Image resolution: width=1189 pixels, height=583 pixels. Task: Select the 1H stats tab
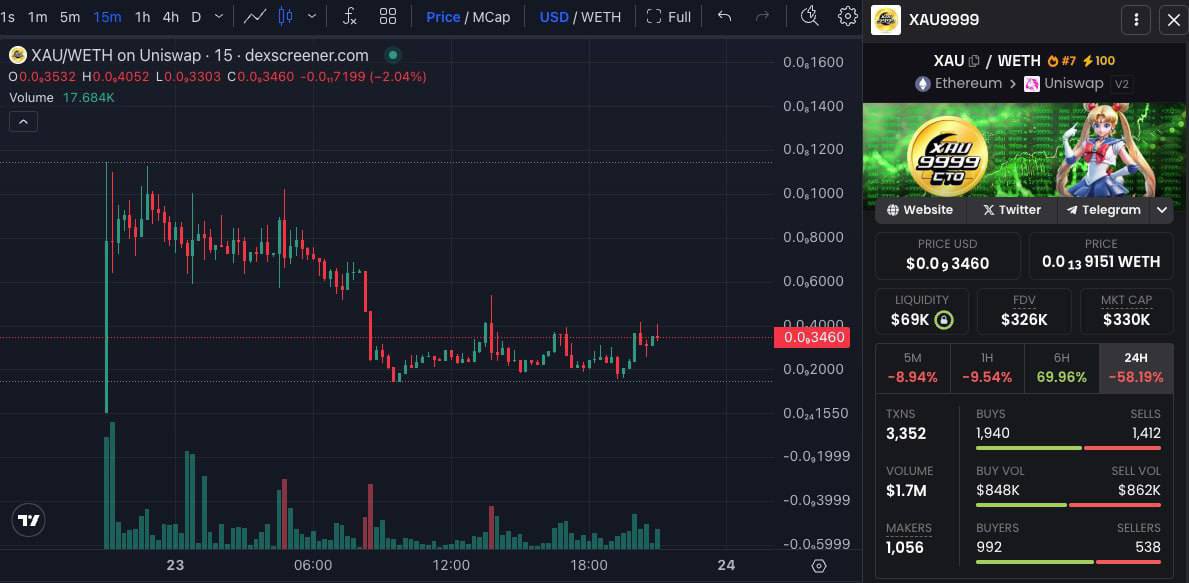[987, 368]
